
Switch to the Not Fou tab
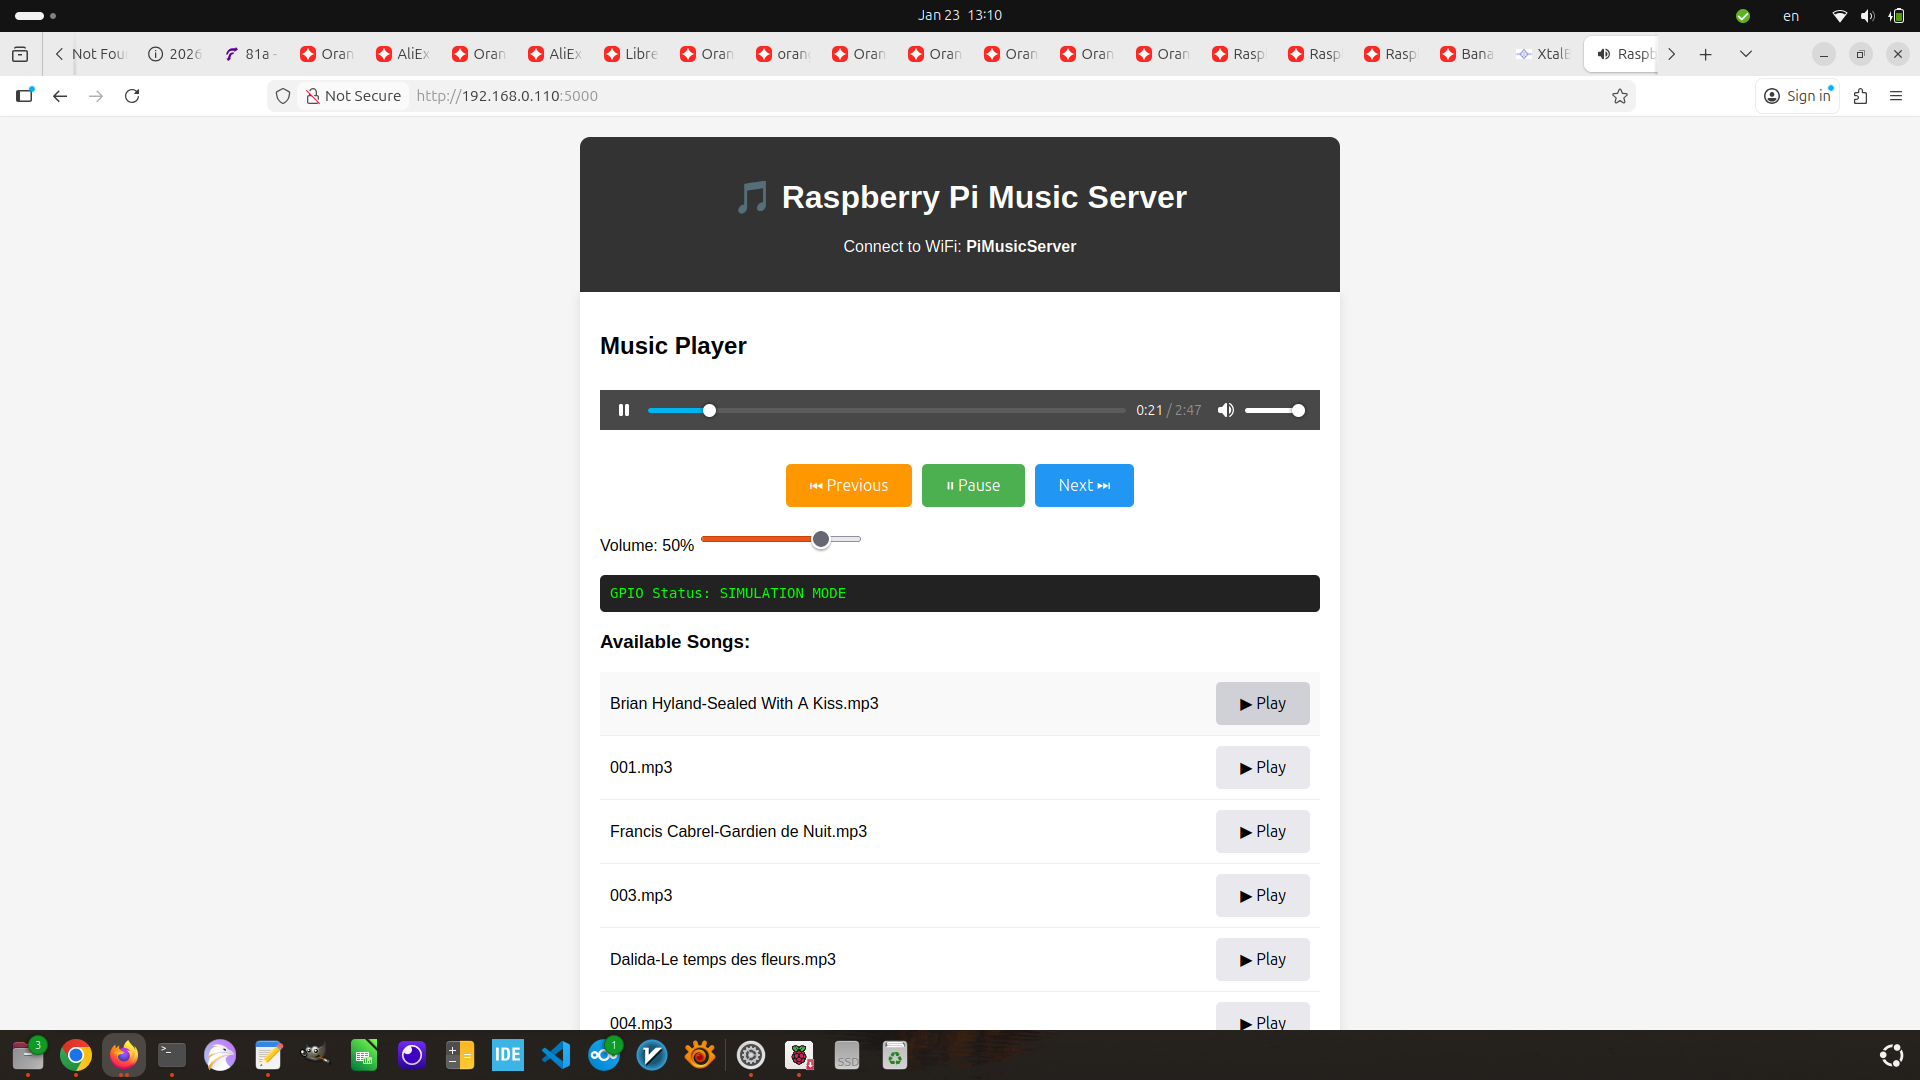[x=98, y=54]
